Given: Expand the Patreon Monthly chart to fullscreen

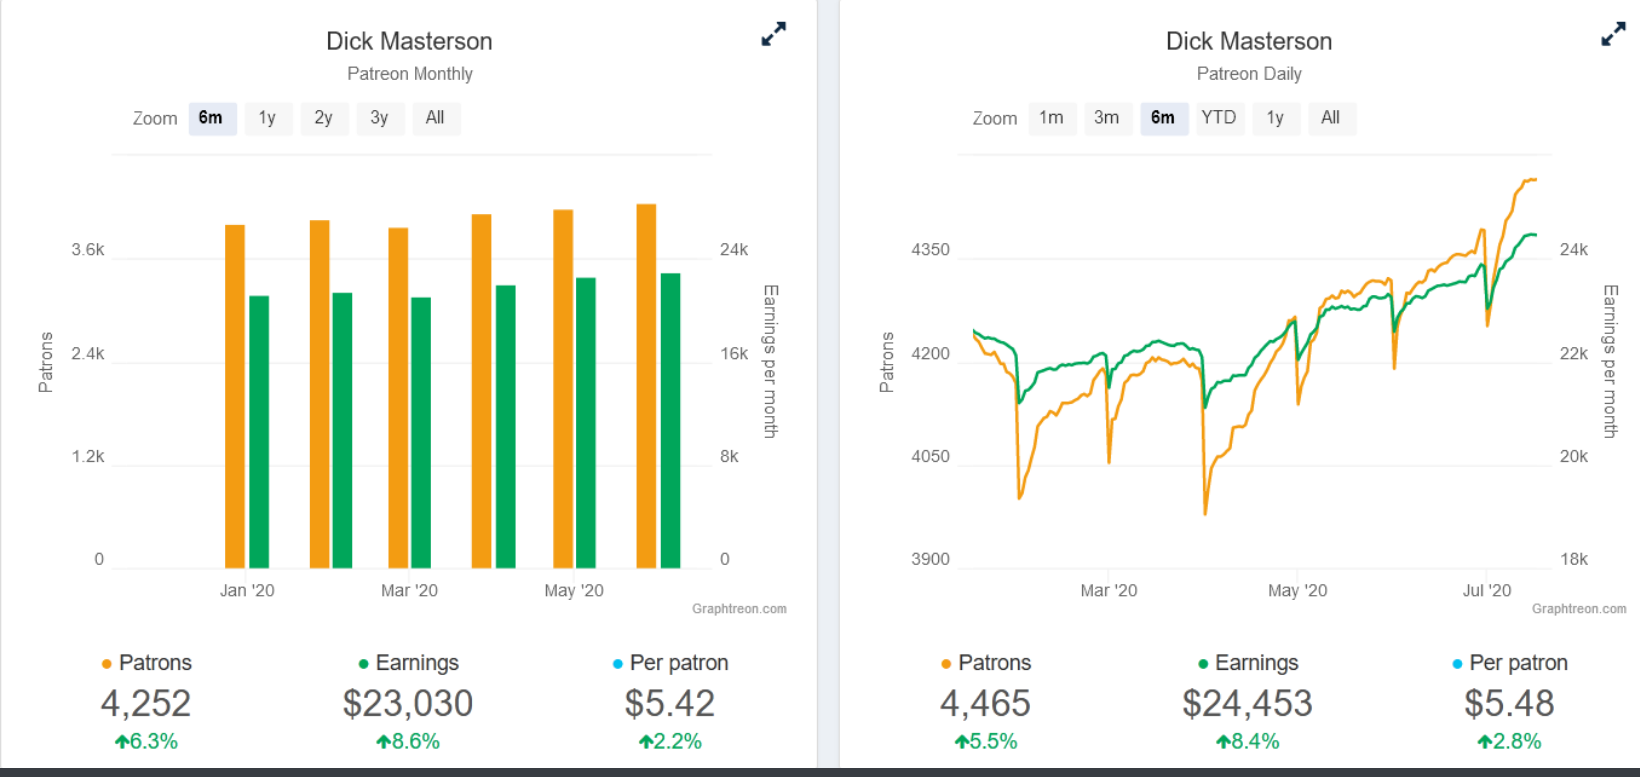Looking at the screenshot, I should click(773, 34).
